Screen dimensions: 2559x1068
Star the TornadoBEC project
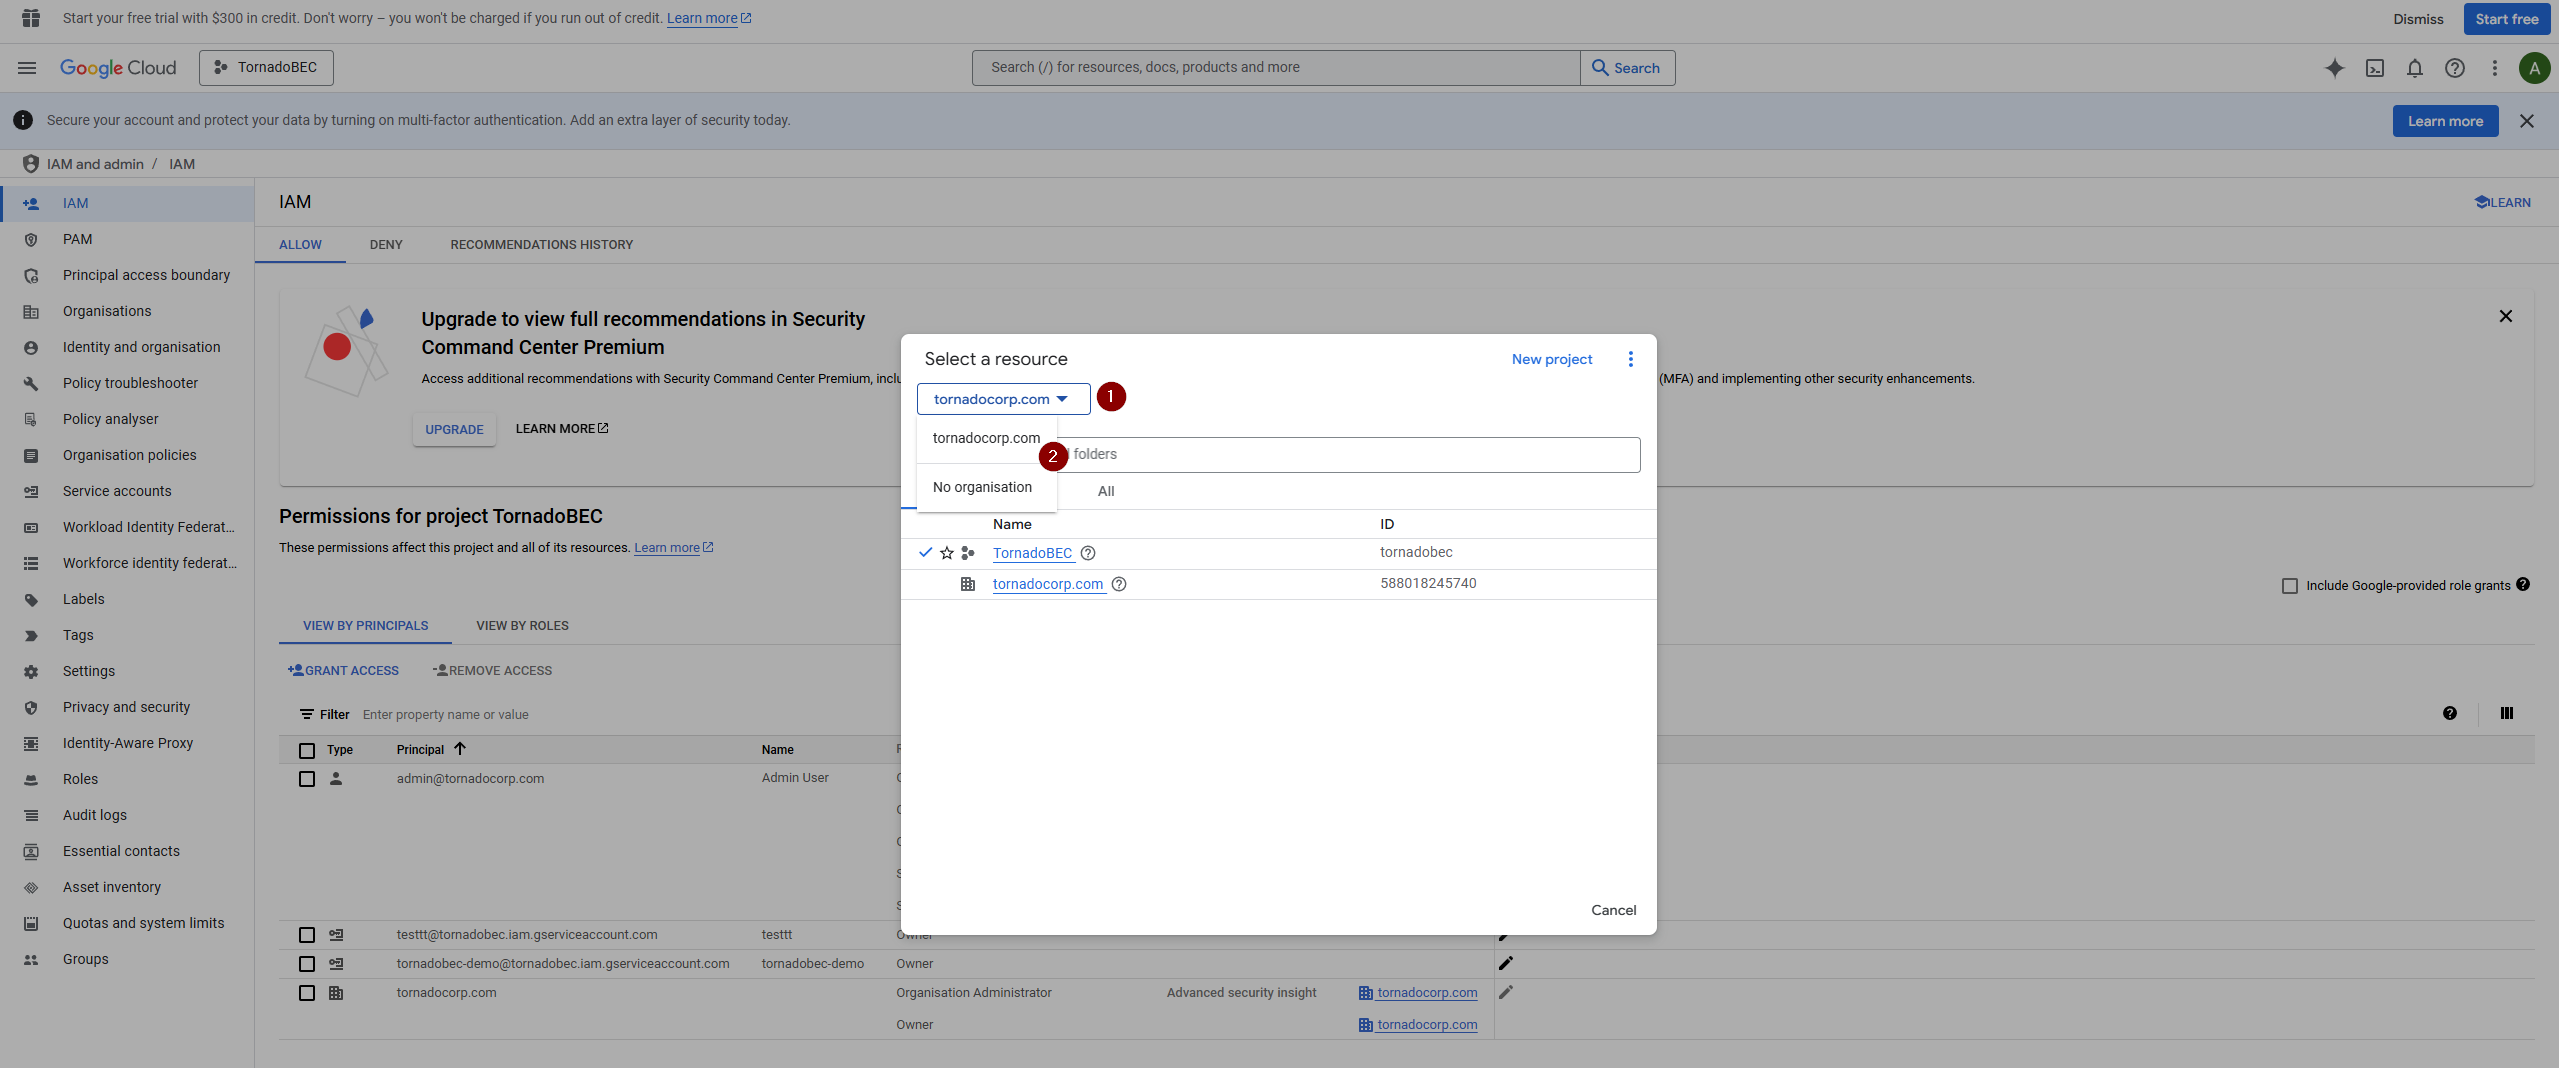click(946, 553)
